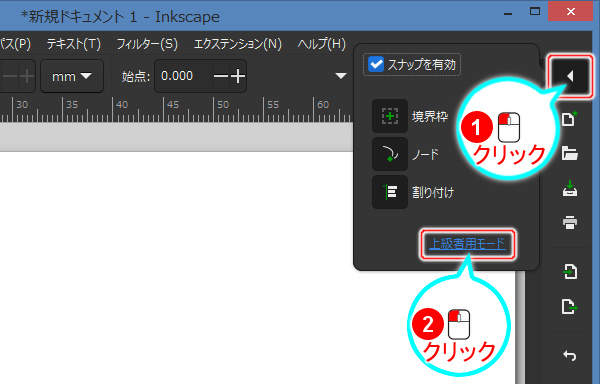This screenshot has width=600, height=384.
Task: Toggle the alignment snap icon
Action: pos(390,192)
